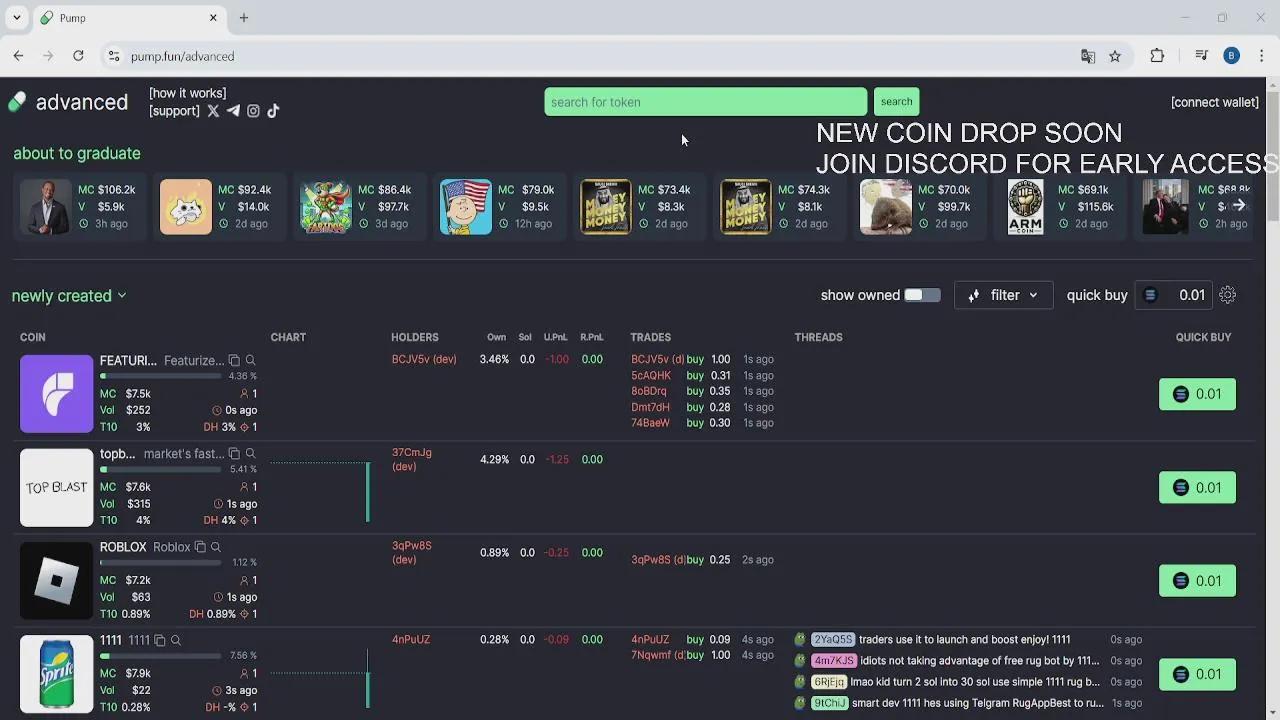Open the Instagram social link
The image size is (1280, 720).
pos(253,111)
